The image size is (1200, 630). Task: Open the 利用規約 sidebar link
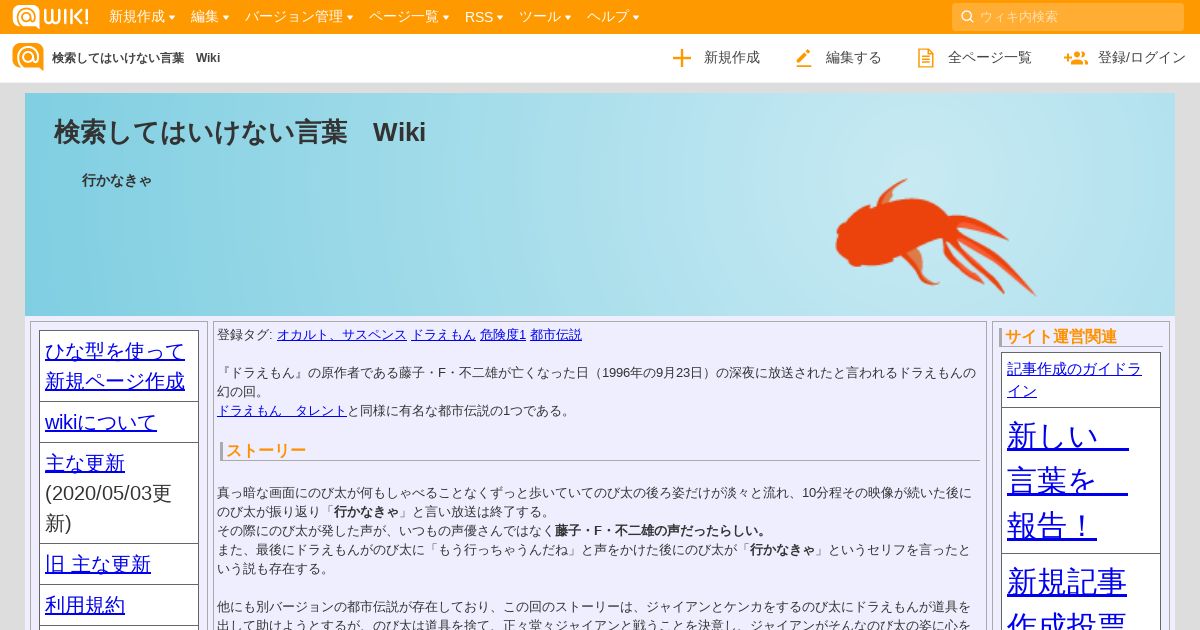(x=85, y=605)
